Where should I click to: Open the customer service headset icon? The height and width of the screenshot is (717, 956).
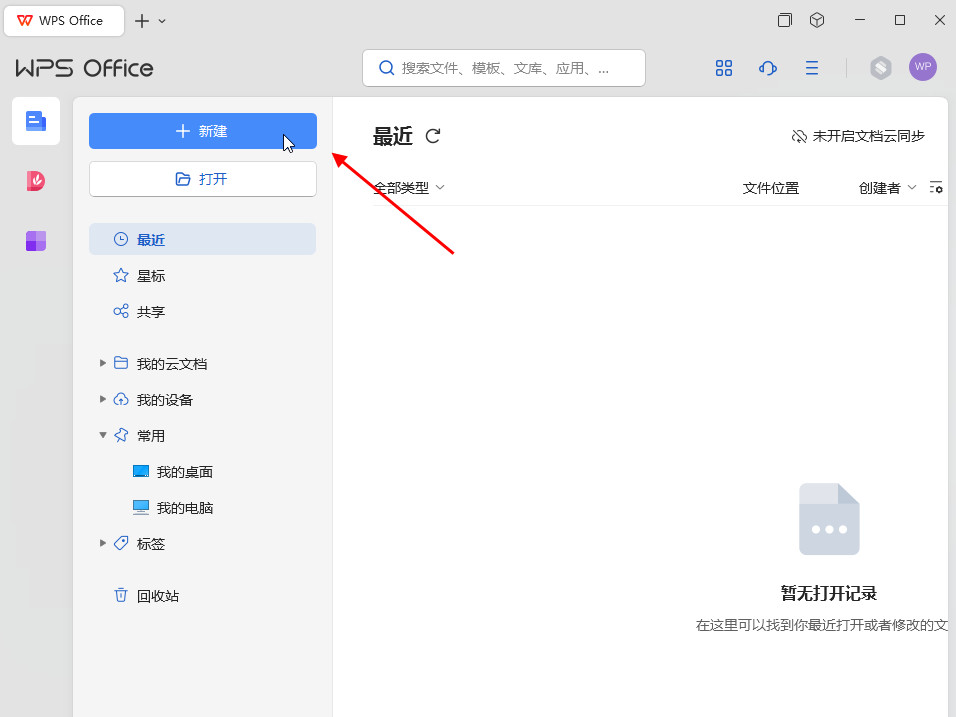click(768, 68)
